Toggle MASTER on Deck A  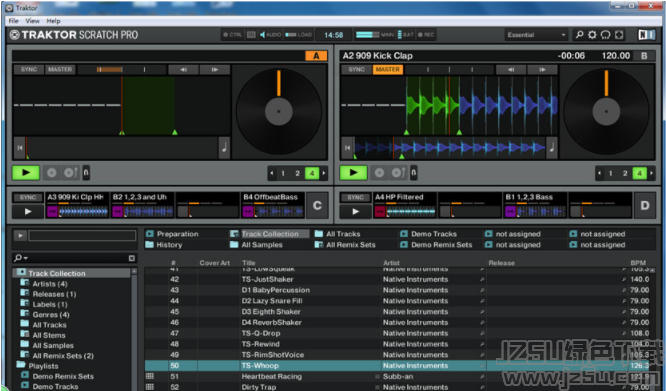60,69
